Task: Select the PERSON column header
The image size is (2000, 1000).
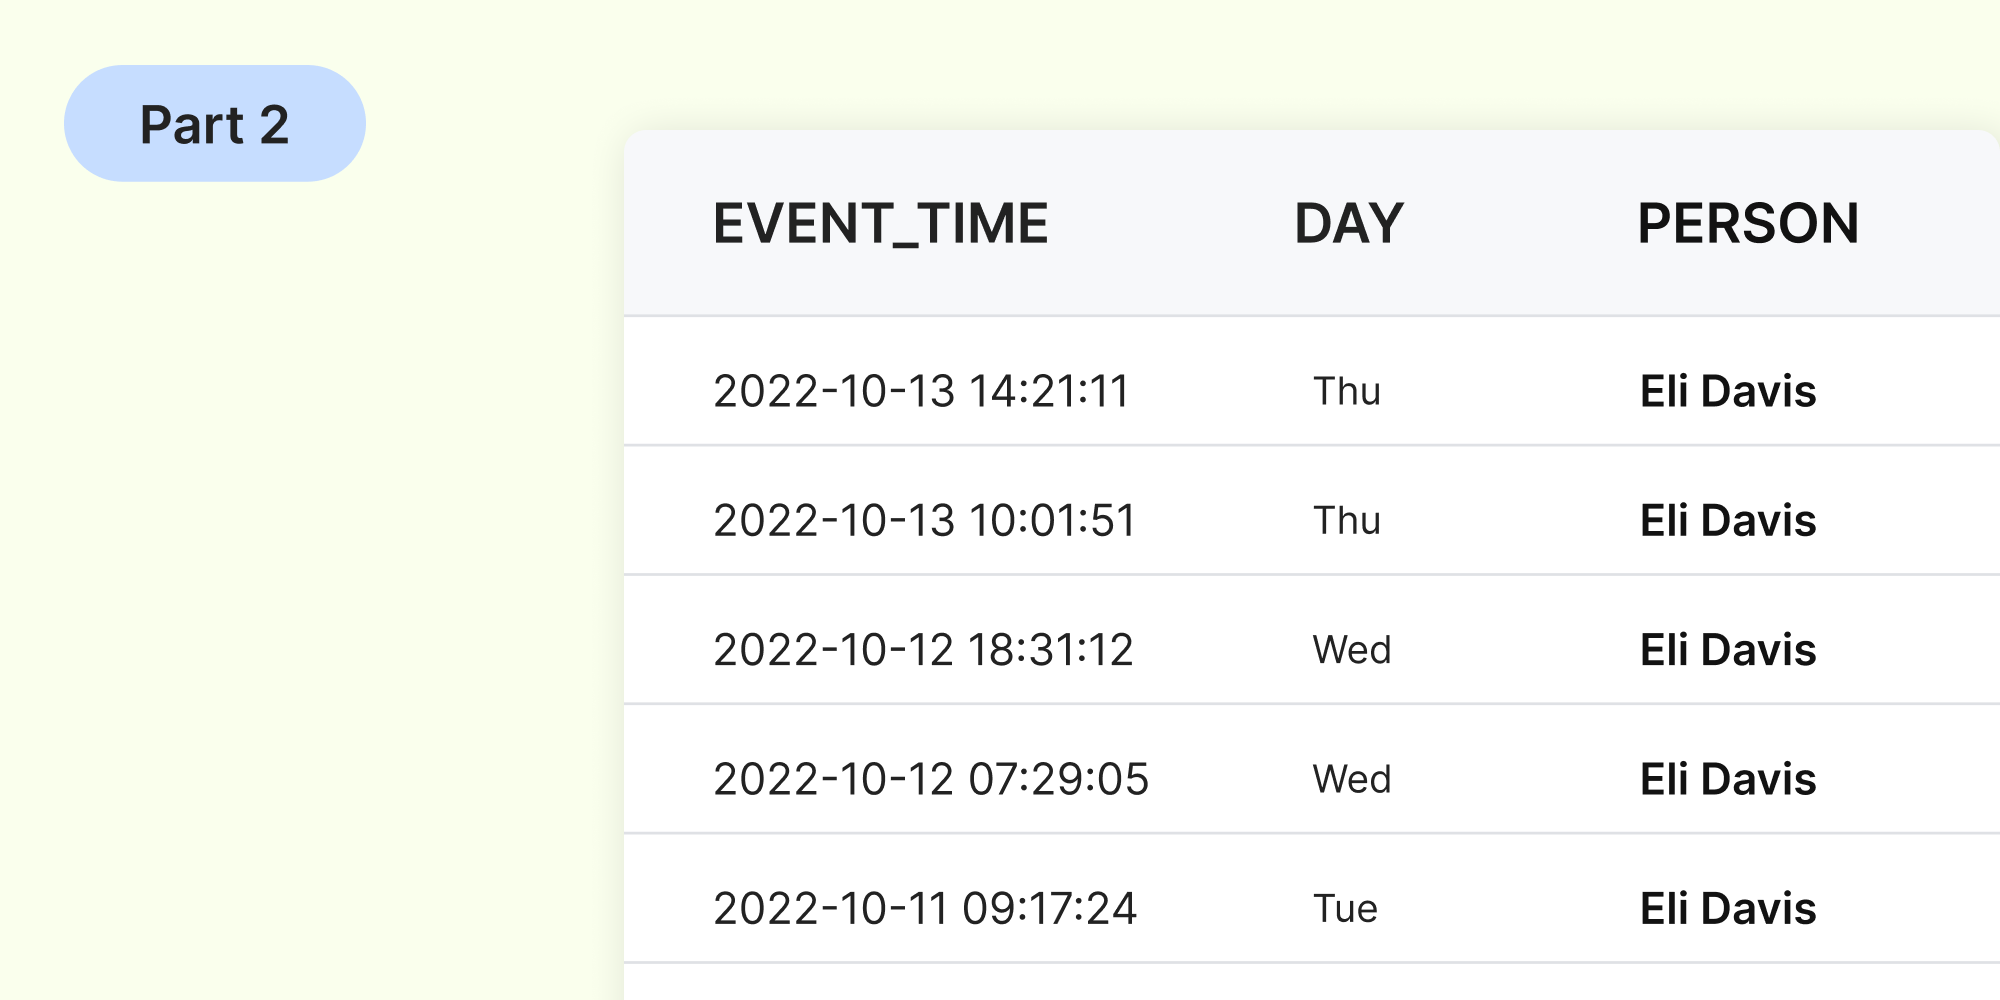Action: pos(1748,223)
